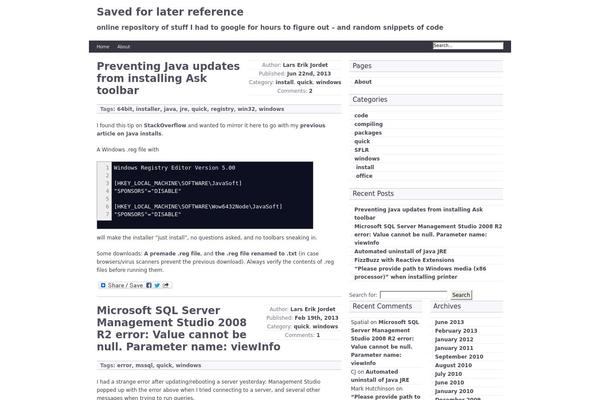Follow the StackOverflow link

[165, 126]
